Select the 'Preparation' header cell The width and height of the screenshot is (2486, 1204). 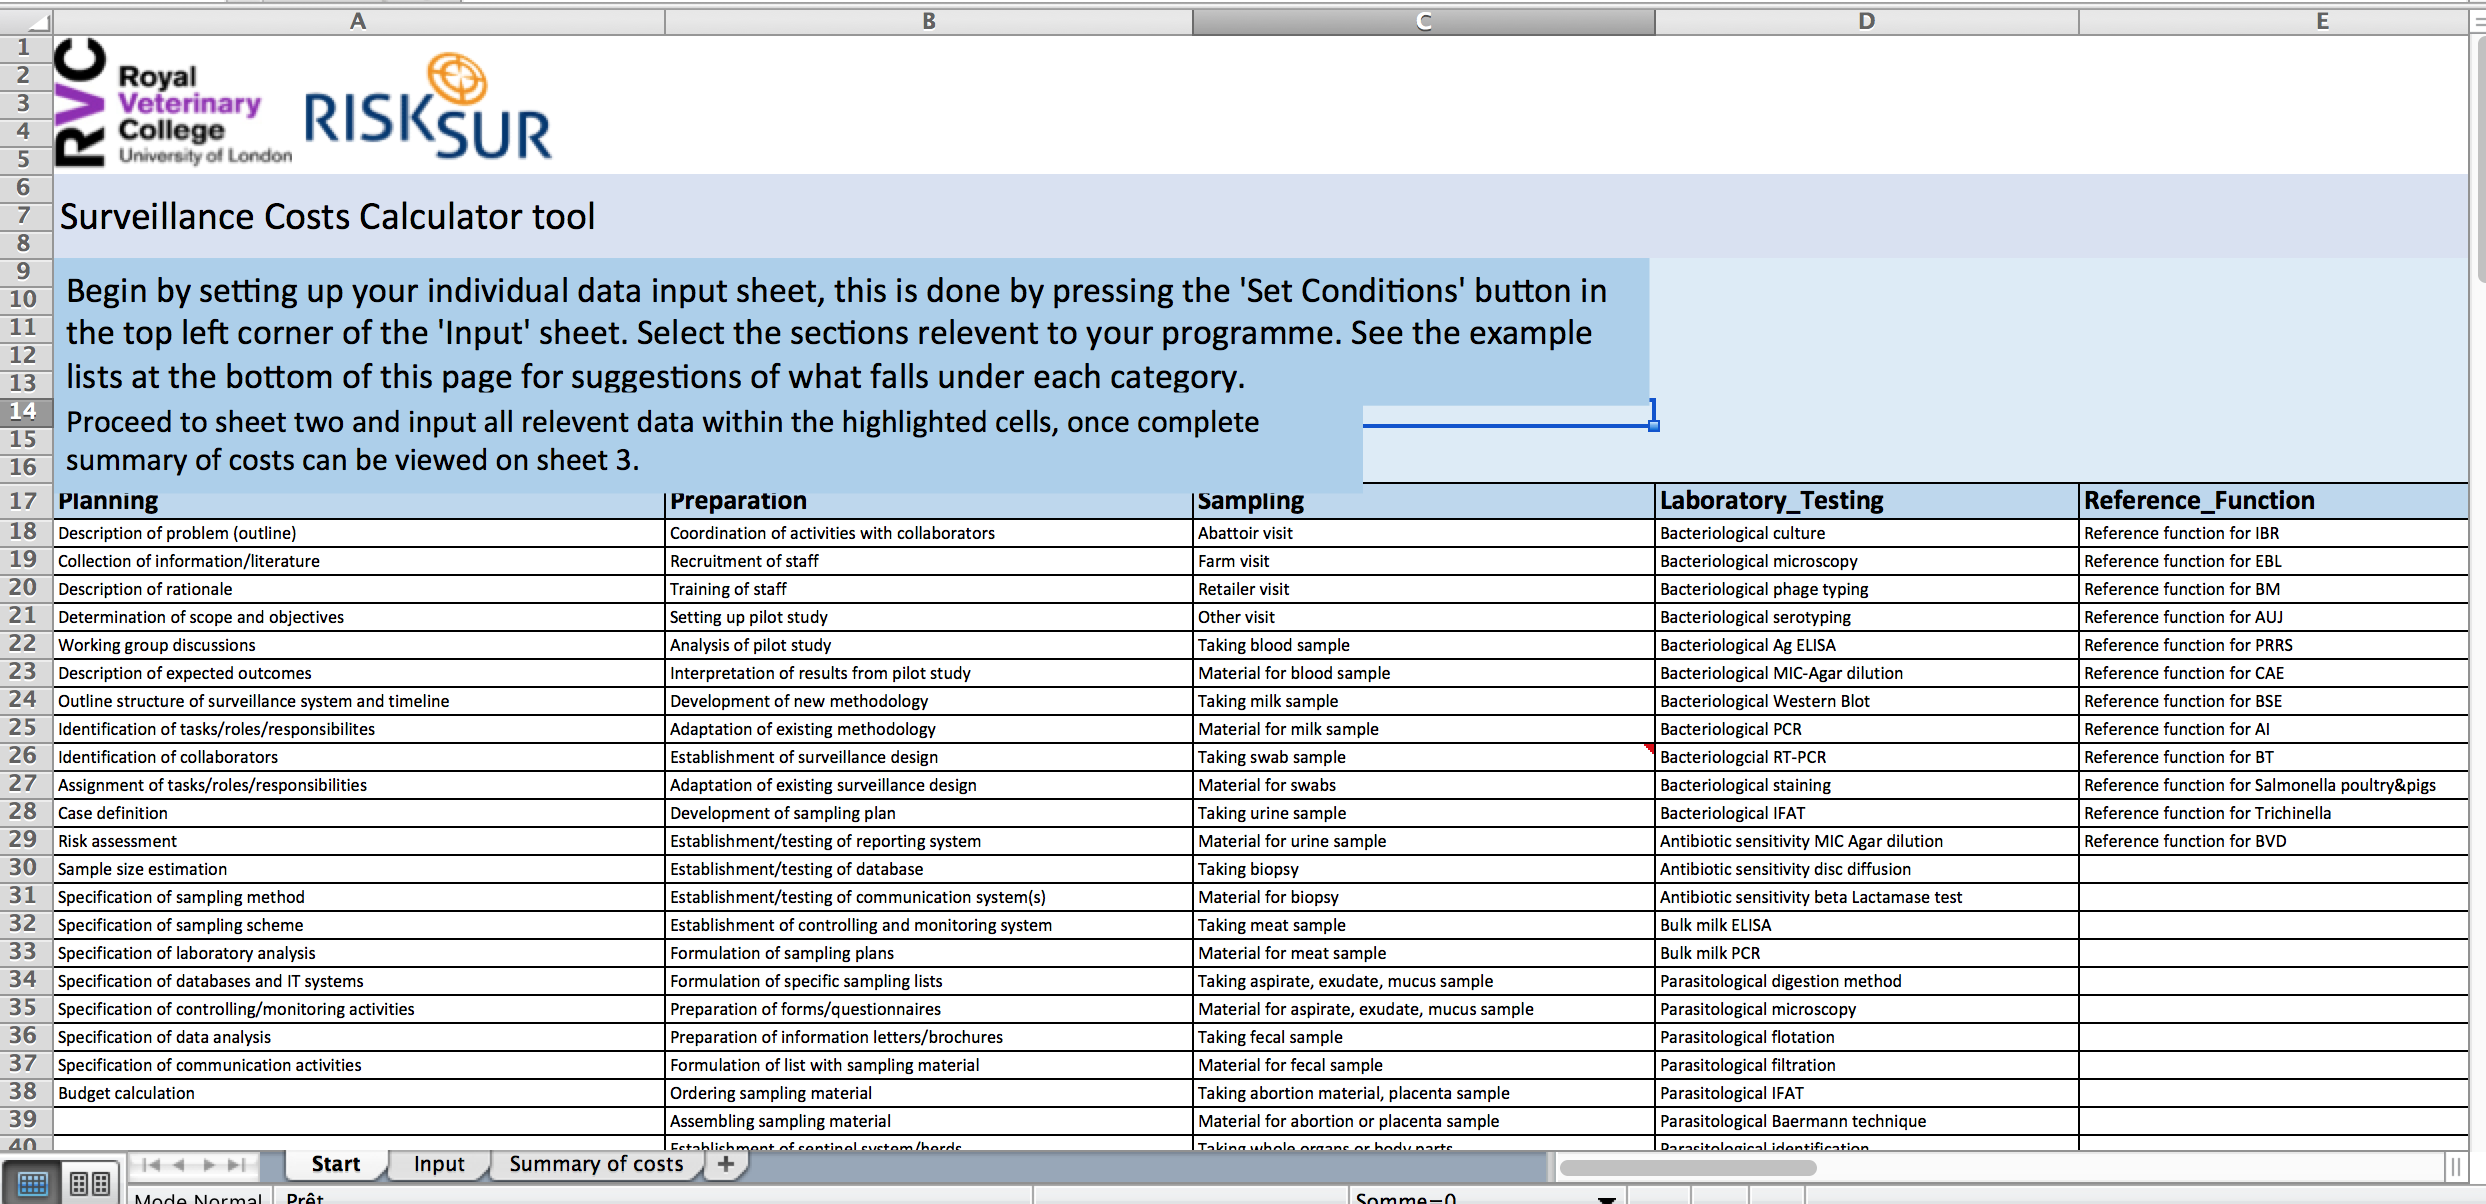coord(929,501)
